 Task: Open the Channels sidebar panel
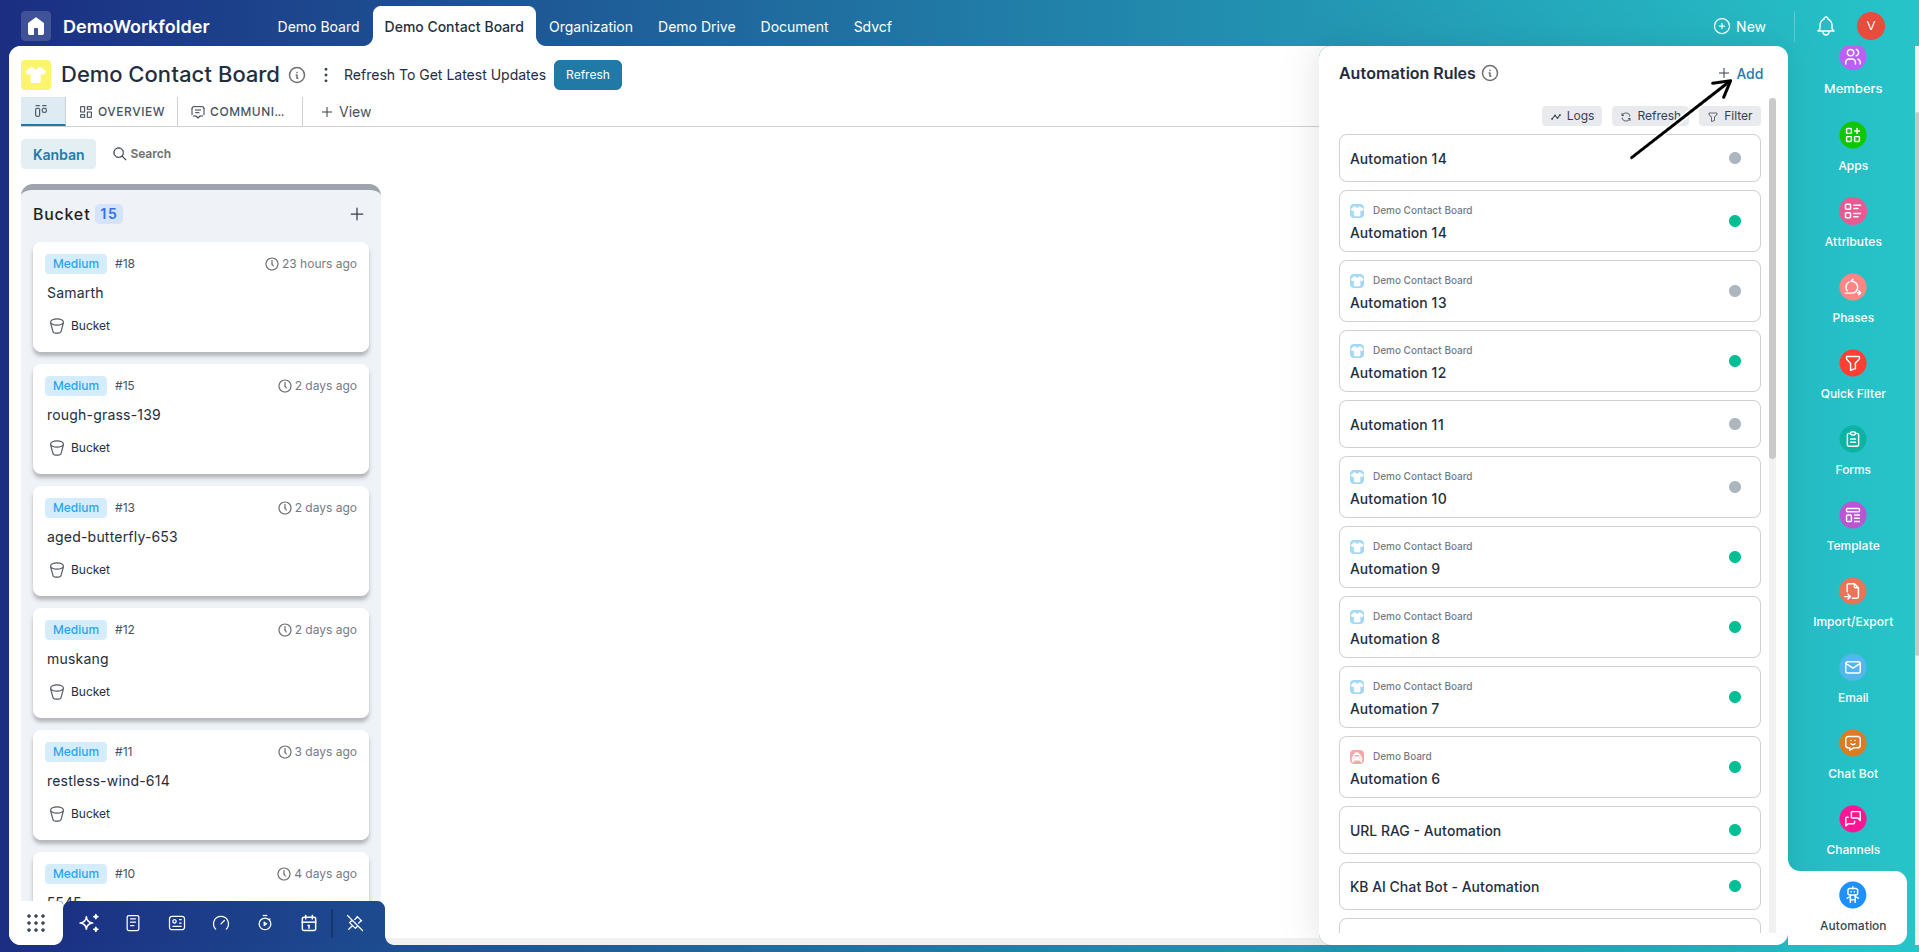[1853, 830]
